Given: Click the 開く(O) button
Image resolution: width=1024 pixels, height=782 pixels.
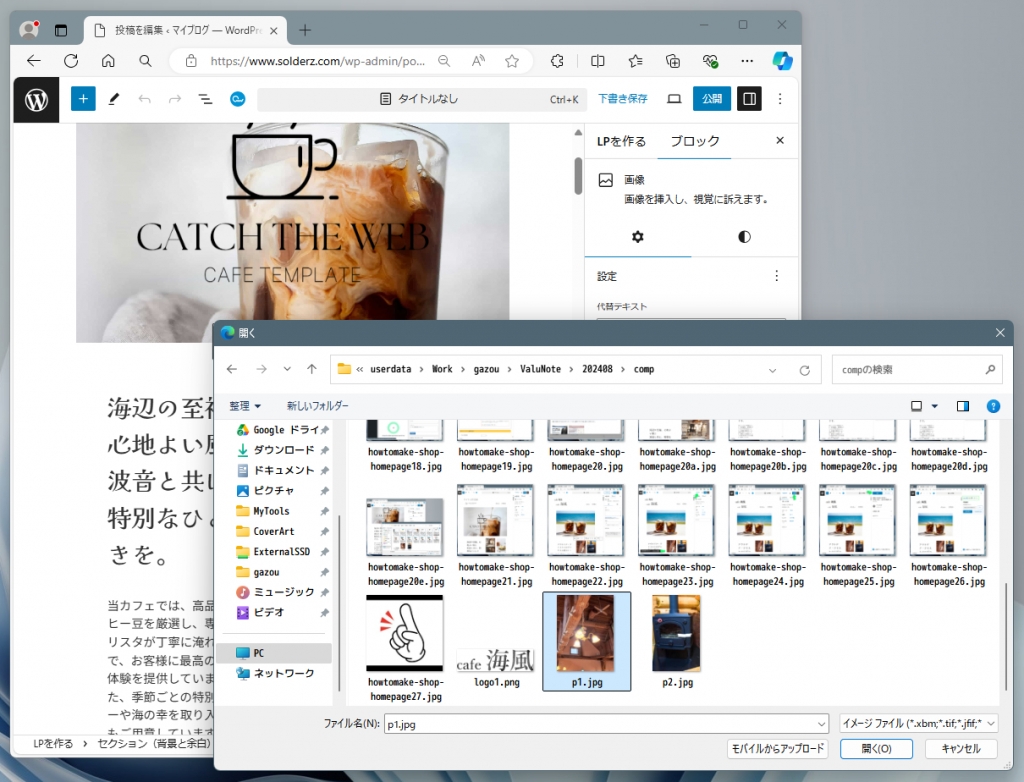Looking at the screenshot, I should click(x=876, y=749).
